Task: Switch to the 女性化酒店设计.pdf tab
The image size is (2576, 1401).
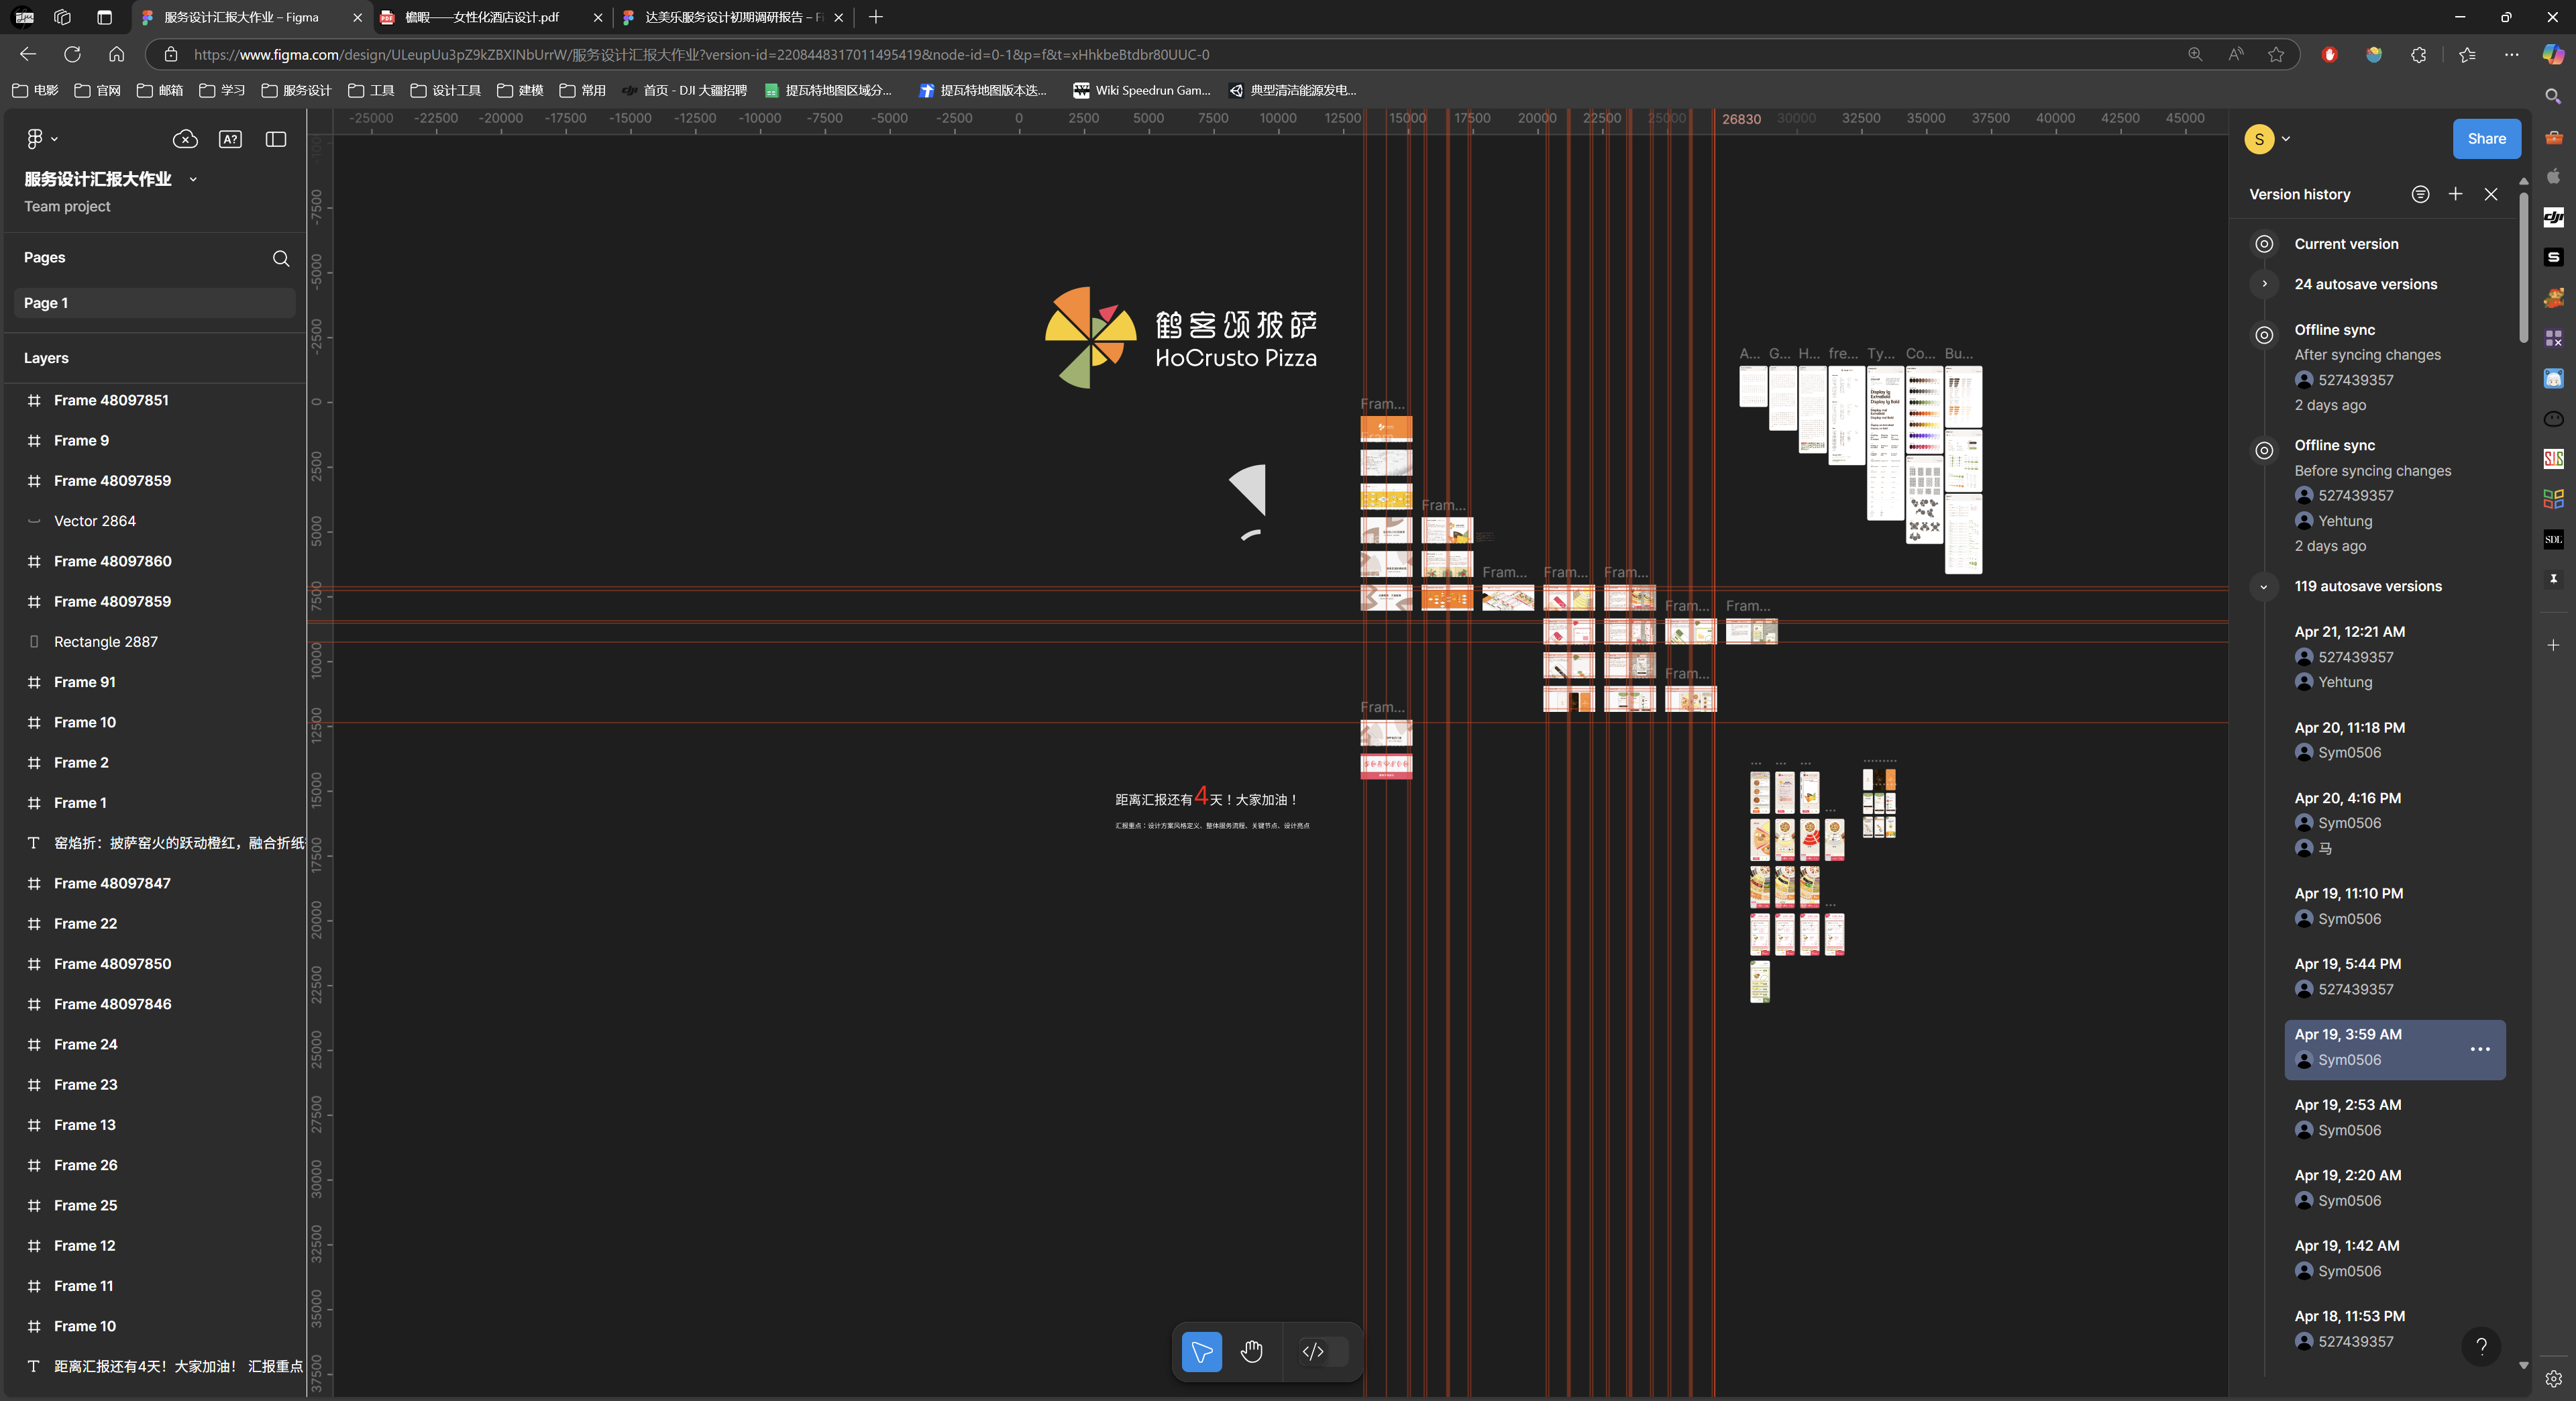Action: point(492,17)
